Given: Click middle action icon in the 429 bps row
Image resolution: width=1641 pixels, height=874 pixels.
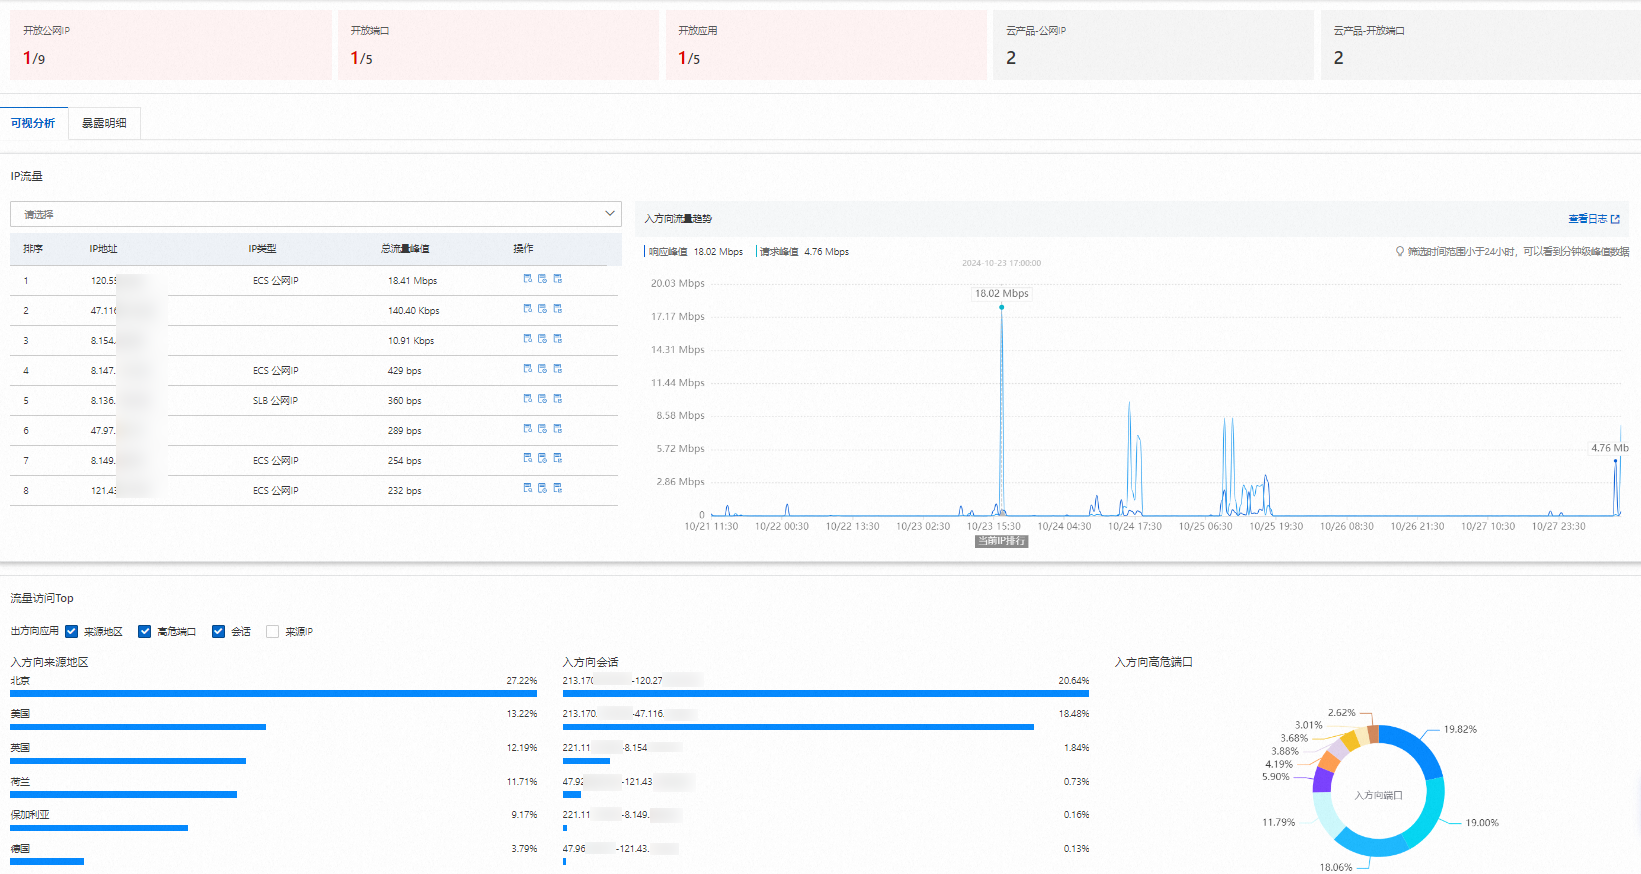Looking at the screenshot, I should [543, 369].
